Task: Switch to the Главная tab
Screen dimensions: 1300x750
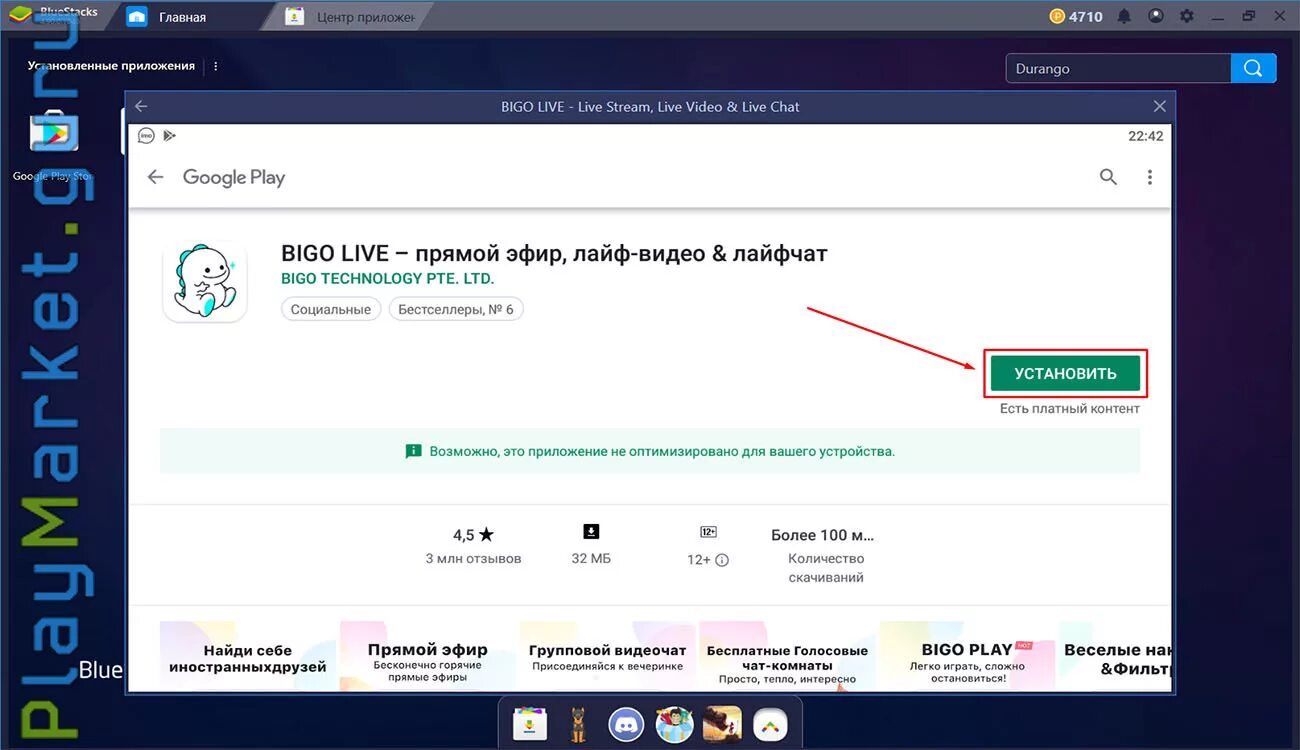Action: point(183,17)
